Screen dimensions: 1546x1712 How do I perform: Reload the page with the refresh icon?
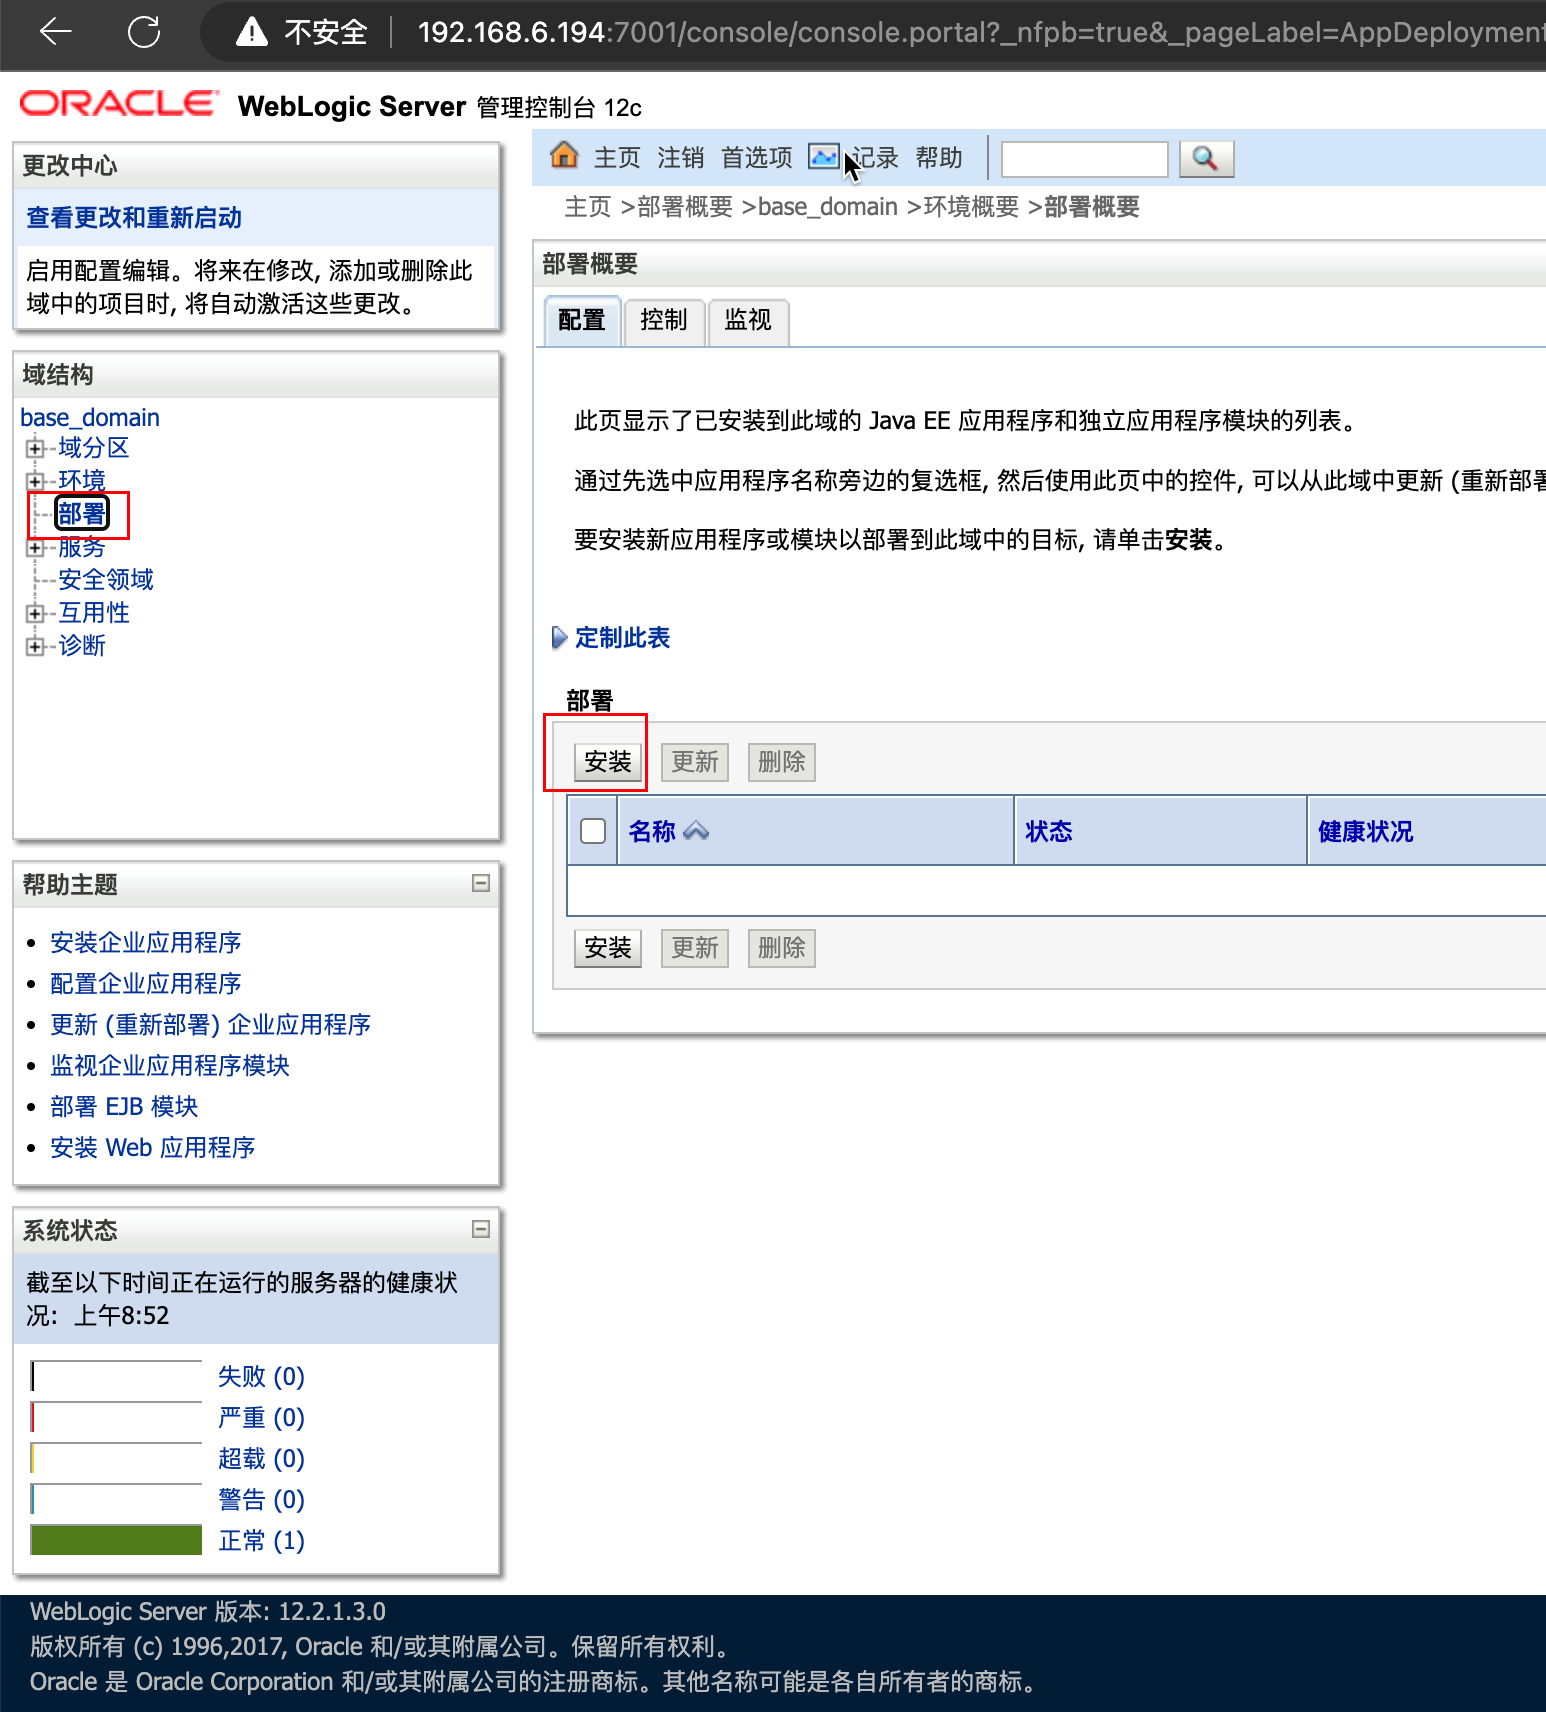pos(144,32)
